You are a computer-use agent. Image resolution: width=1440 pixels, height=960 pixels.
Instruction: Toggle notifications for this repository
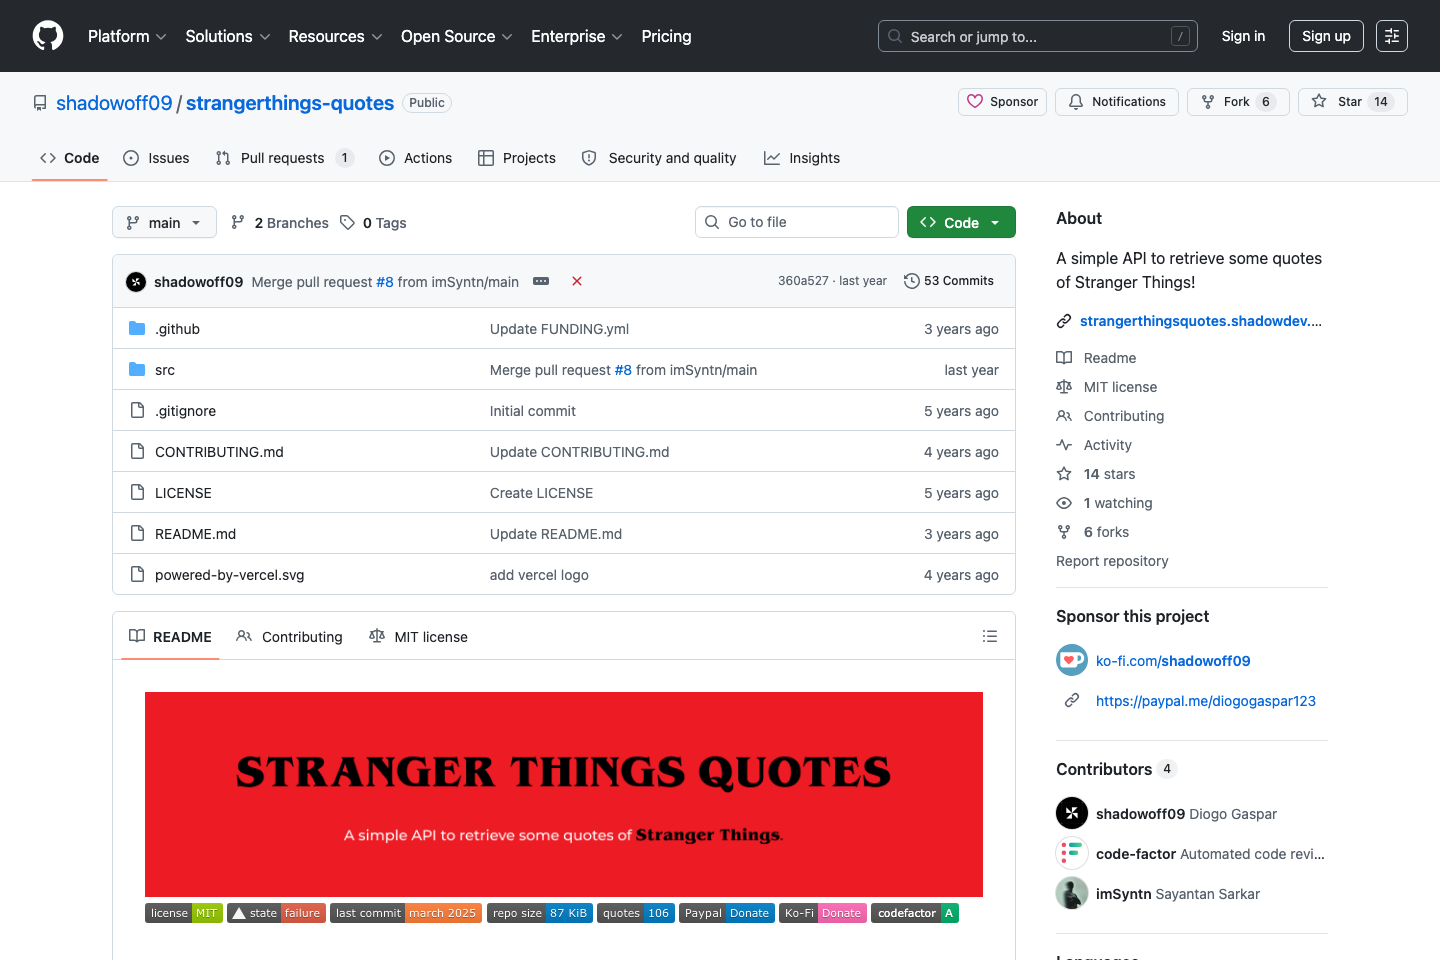1117,101
